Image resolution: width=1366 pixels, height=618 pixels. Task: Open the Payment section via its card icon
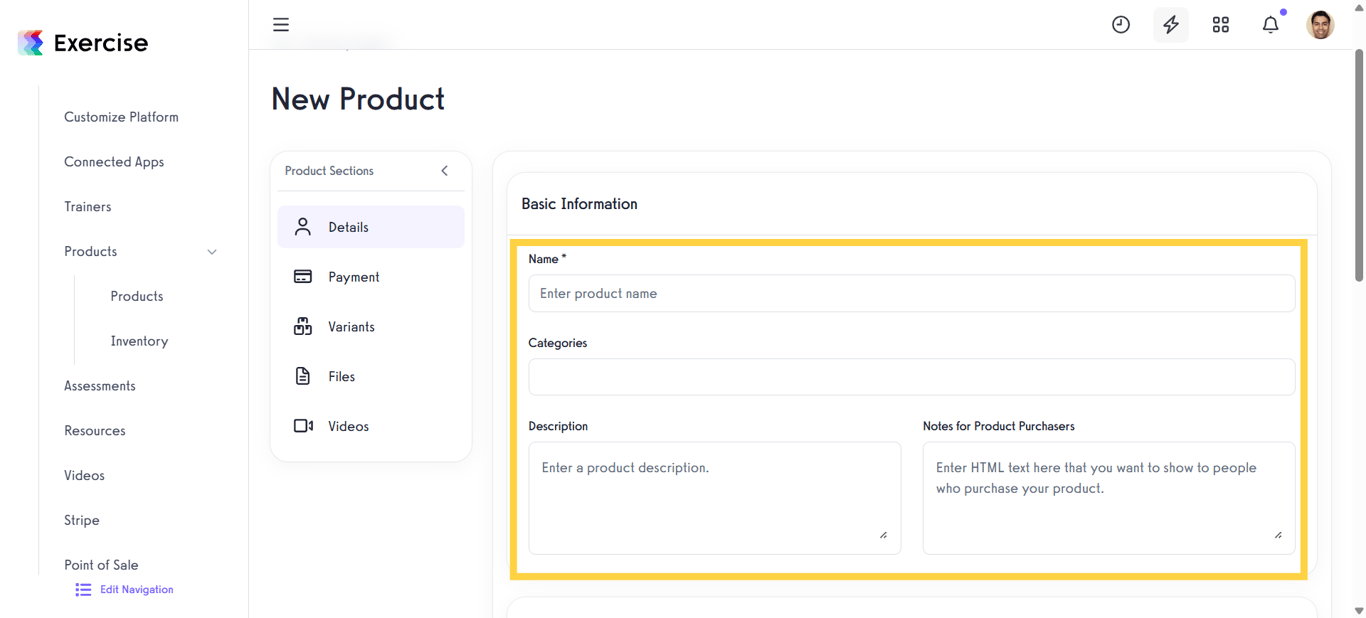[x=303, y=276]
